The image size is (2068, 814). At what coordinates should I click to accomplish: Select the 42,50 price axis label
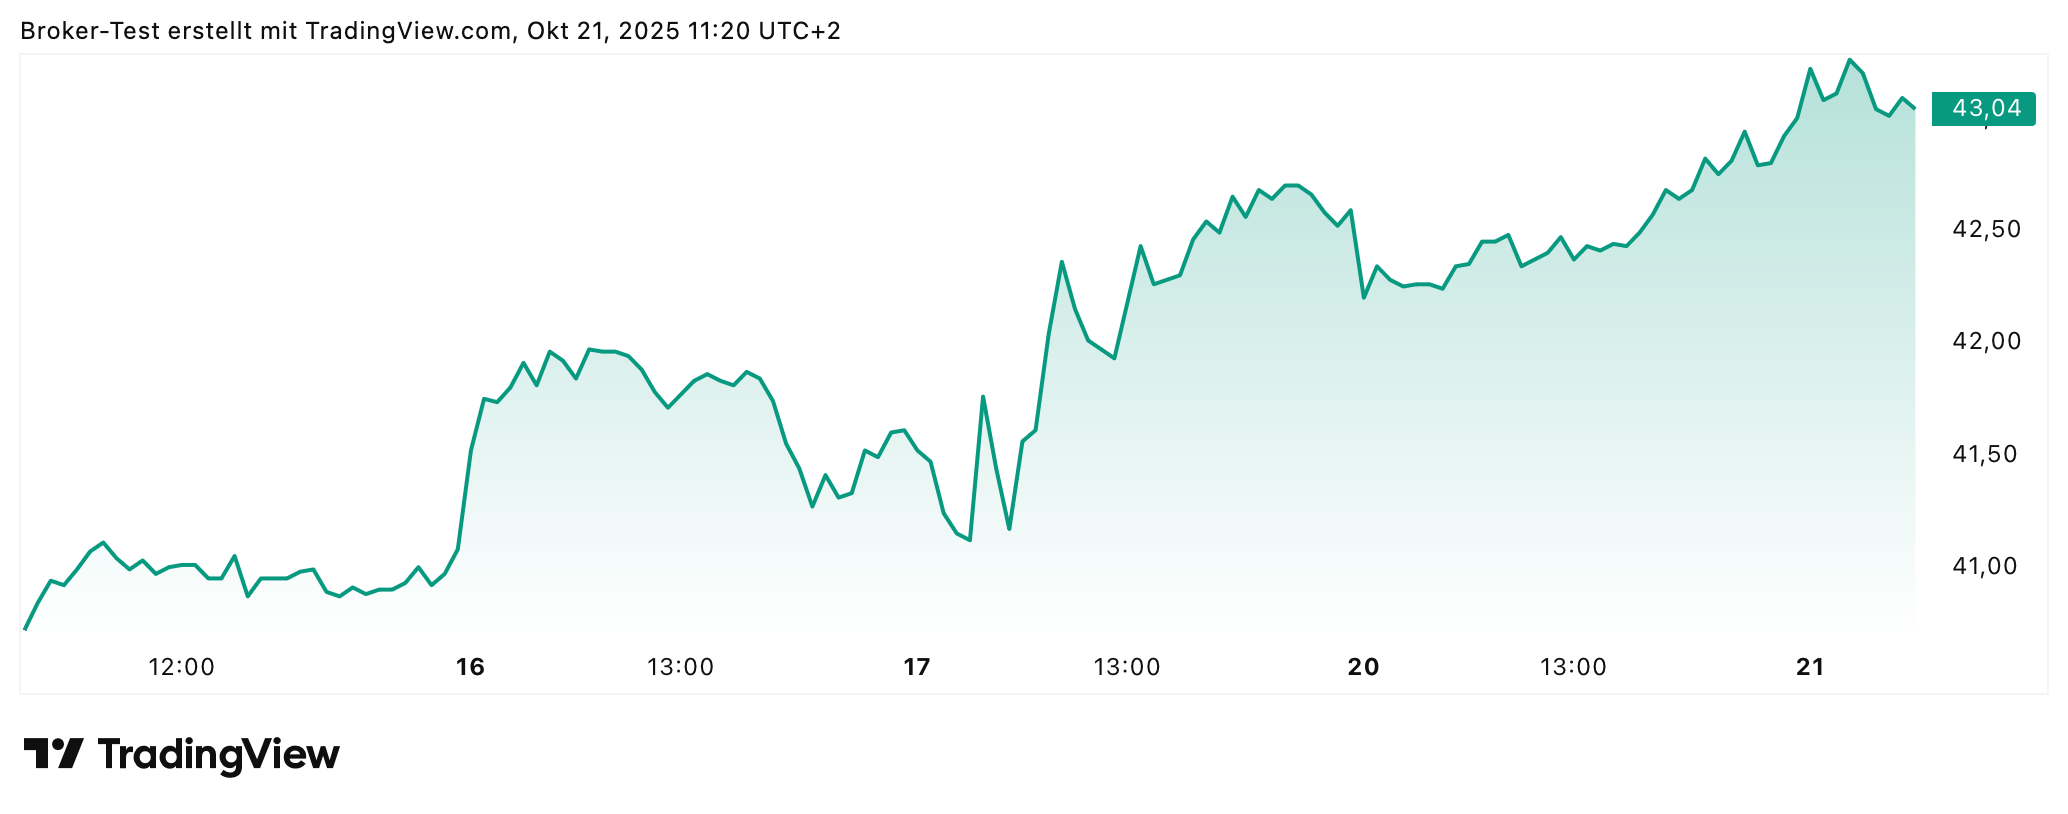[1986, 229]
